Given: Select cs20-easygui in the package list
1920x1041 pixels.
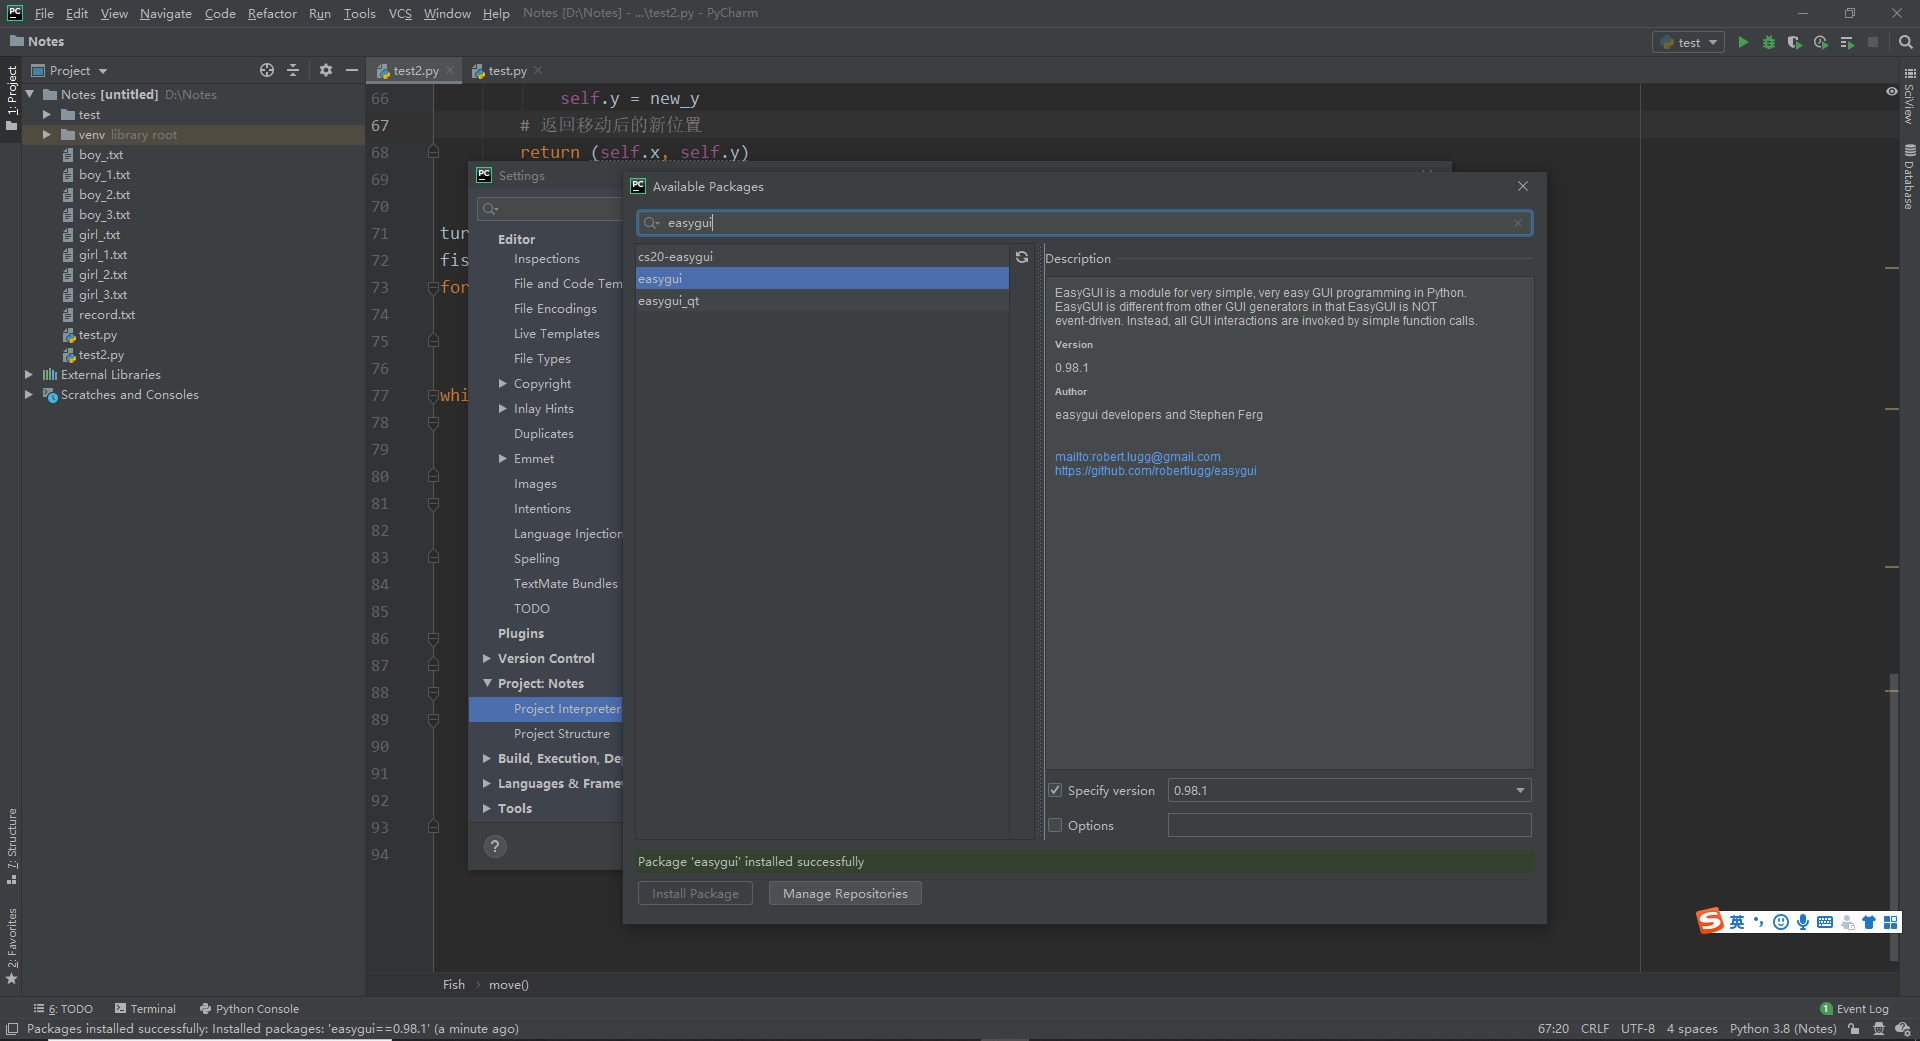Looking at the screenshot, I should pos(822,257).
